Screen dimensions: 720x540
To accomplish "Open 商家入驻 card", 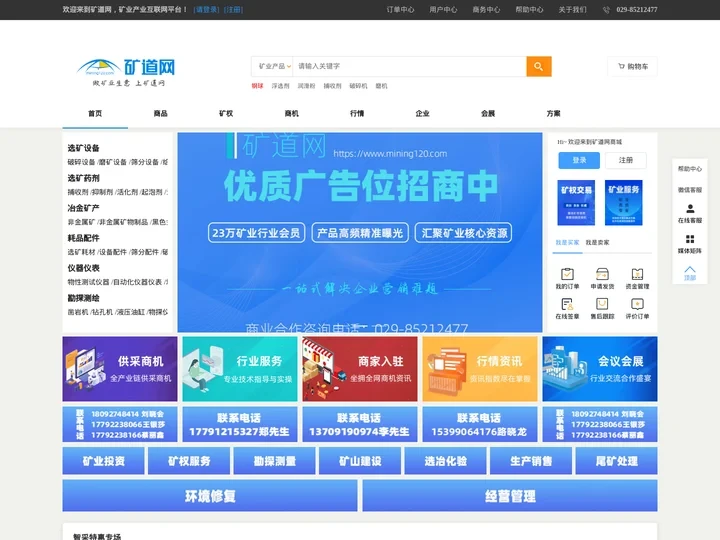I will pos(360,369).
